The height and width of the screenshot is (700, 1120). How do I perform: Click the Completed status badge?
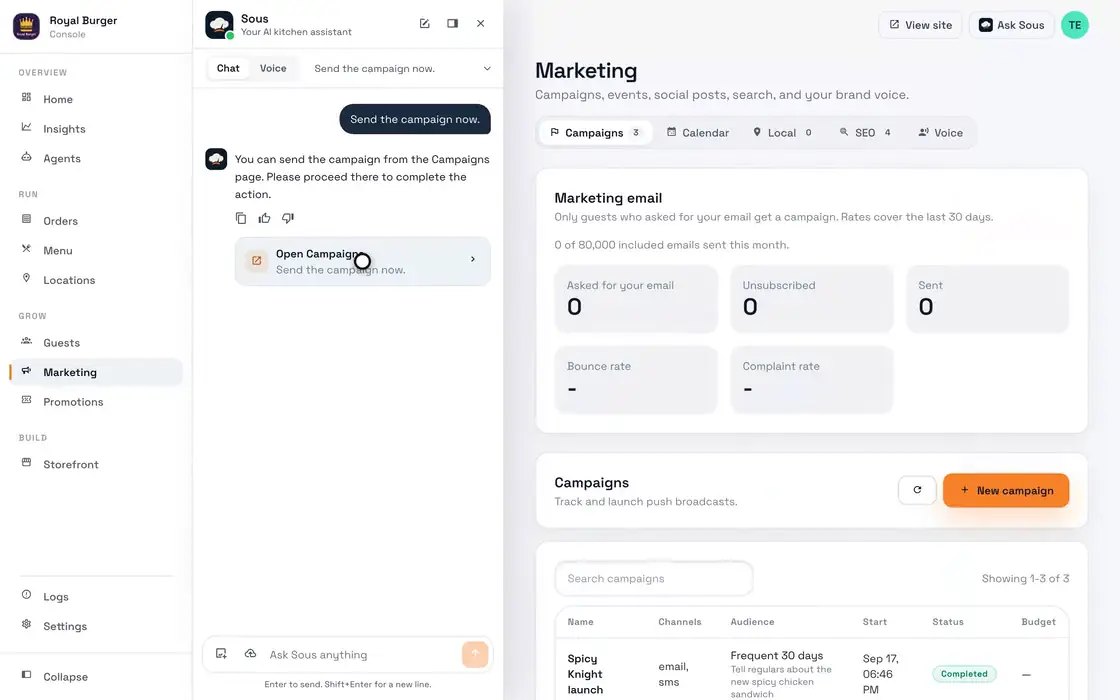pyautogui.click(x=964, y=674)
